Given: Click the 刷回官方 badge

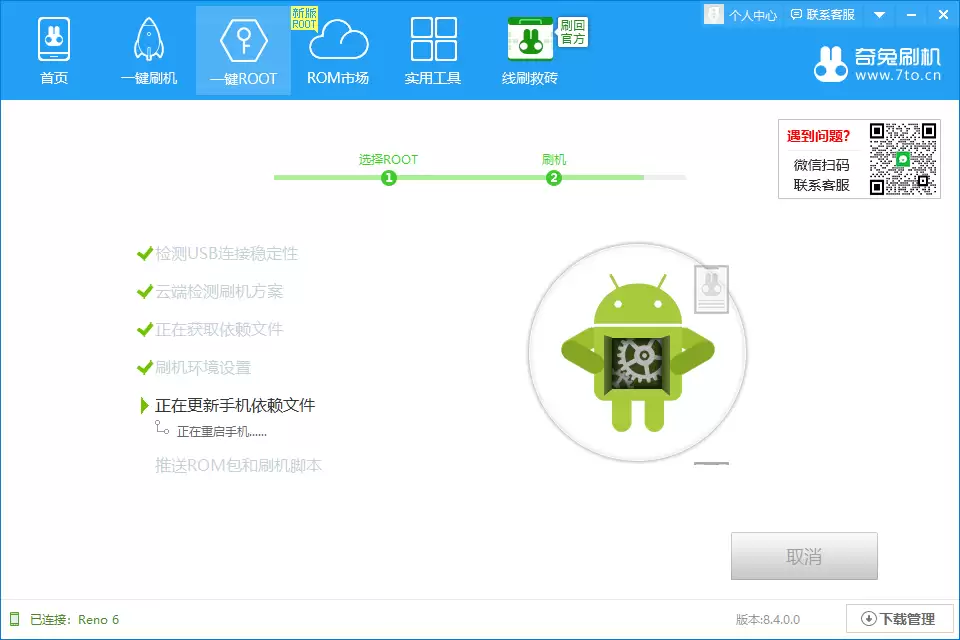Looking at the screenshot, I should (x=573, y=33).
